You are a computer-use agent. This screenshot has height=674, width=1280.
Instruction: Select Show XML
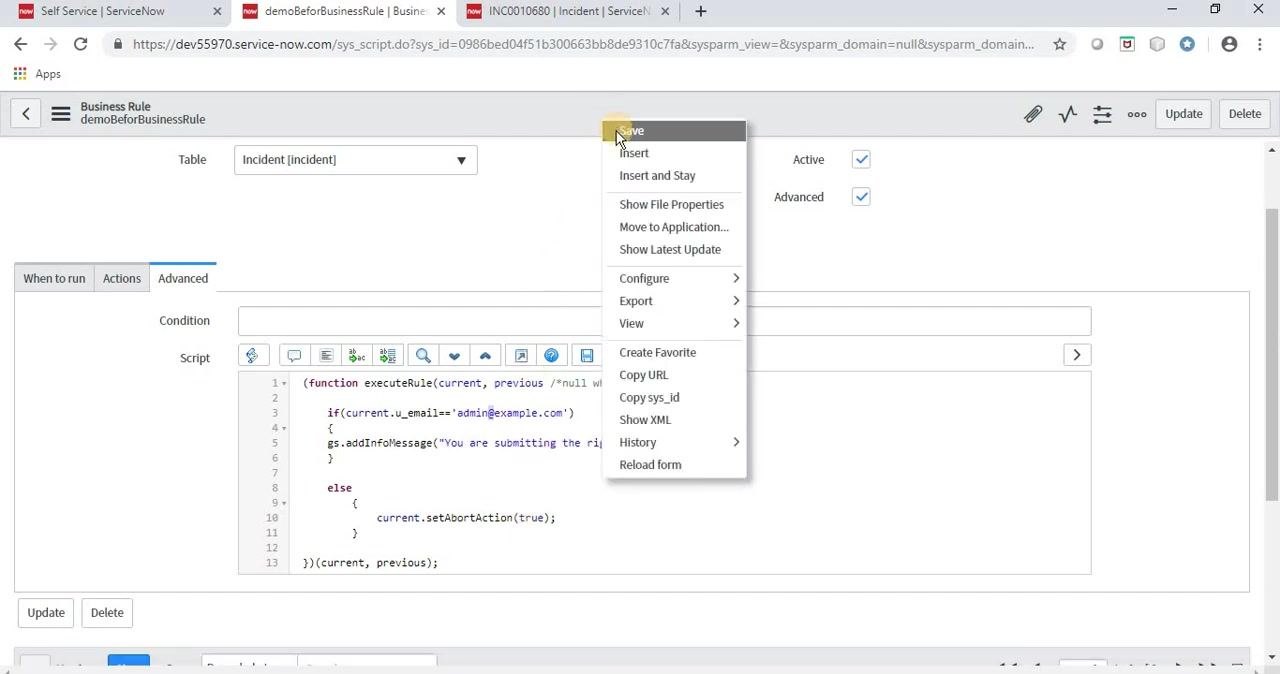675,420
